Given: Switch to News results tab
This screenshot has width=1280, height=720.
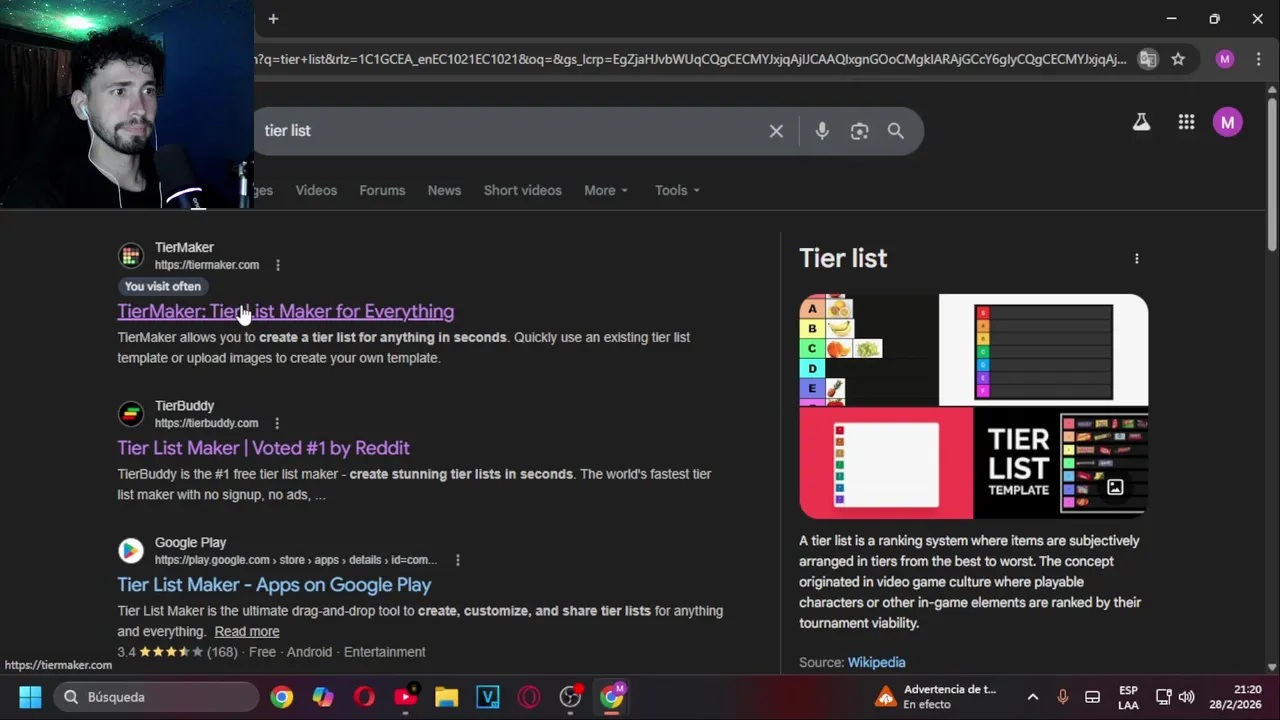Looking at the screenshot, I should click(444, 190).
